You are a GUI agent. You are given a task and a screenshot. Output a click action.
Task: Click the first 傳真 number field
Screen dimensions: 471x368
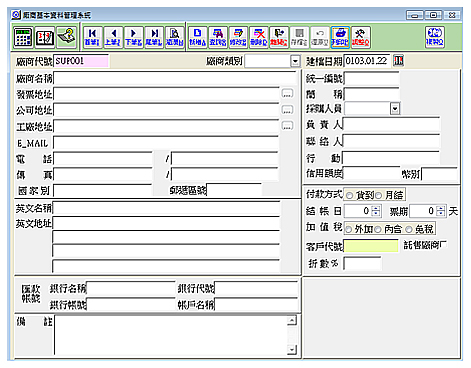[x=103, y=174]
